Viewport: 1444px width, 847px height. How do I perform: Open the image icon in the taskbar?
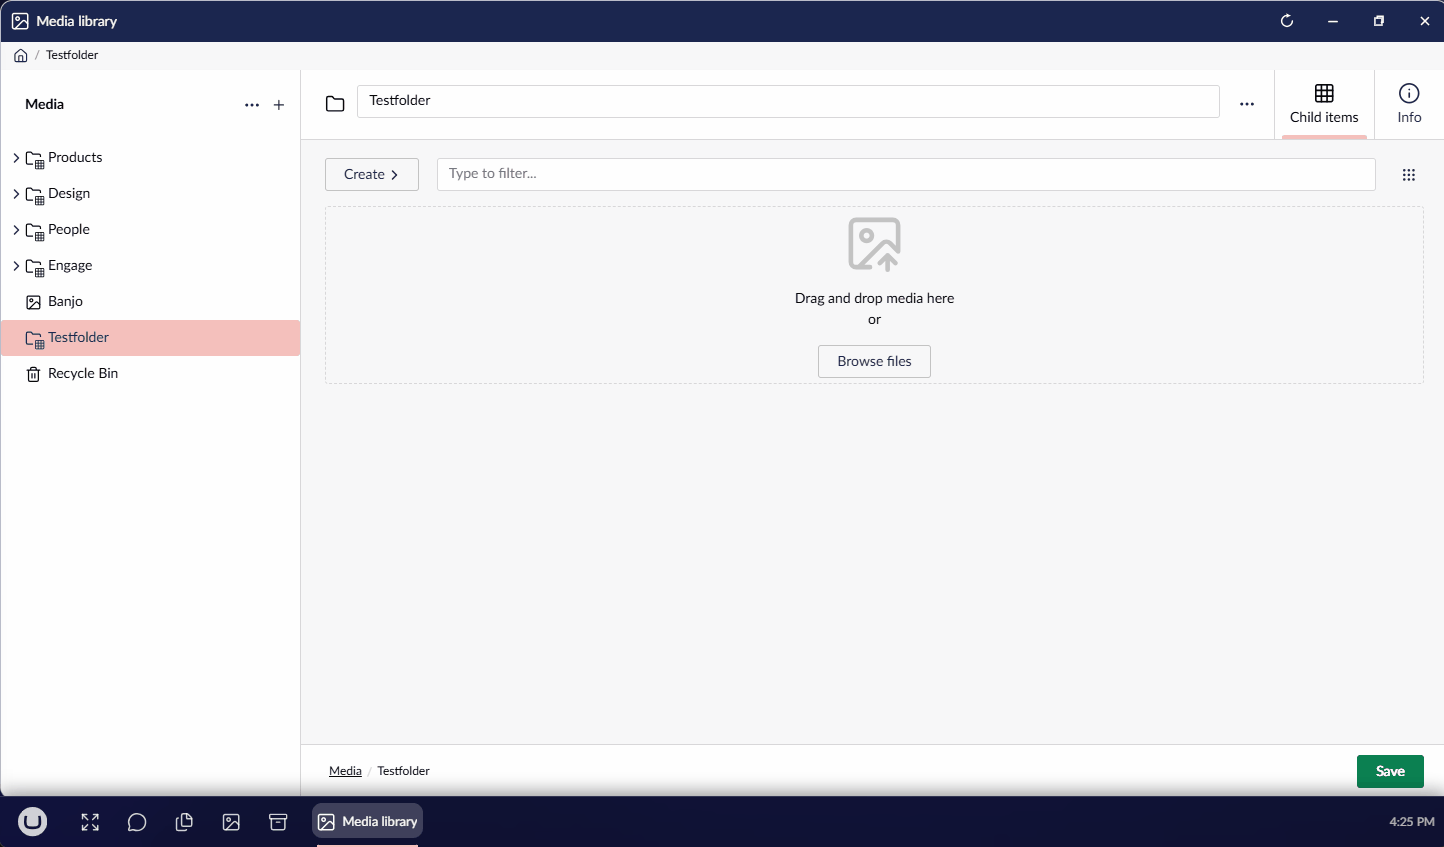click(231, 822)
